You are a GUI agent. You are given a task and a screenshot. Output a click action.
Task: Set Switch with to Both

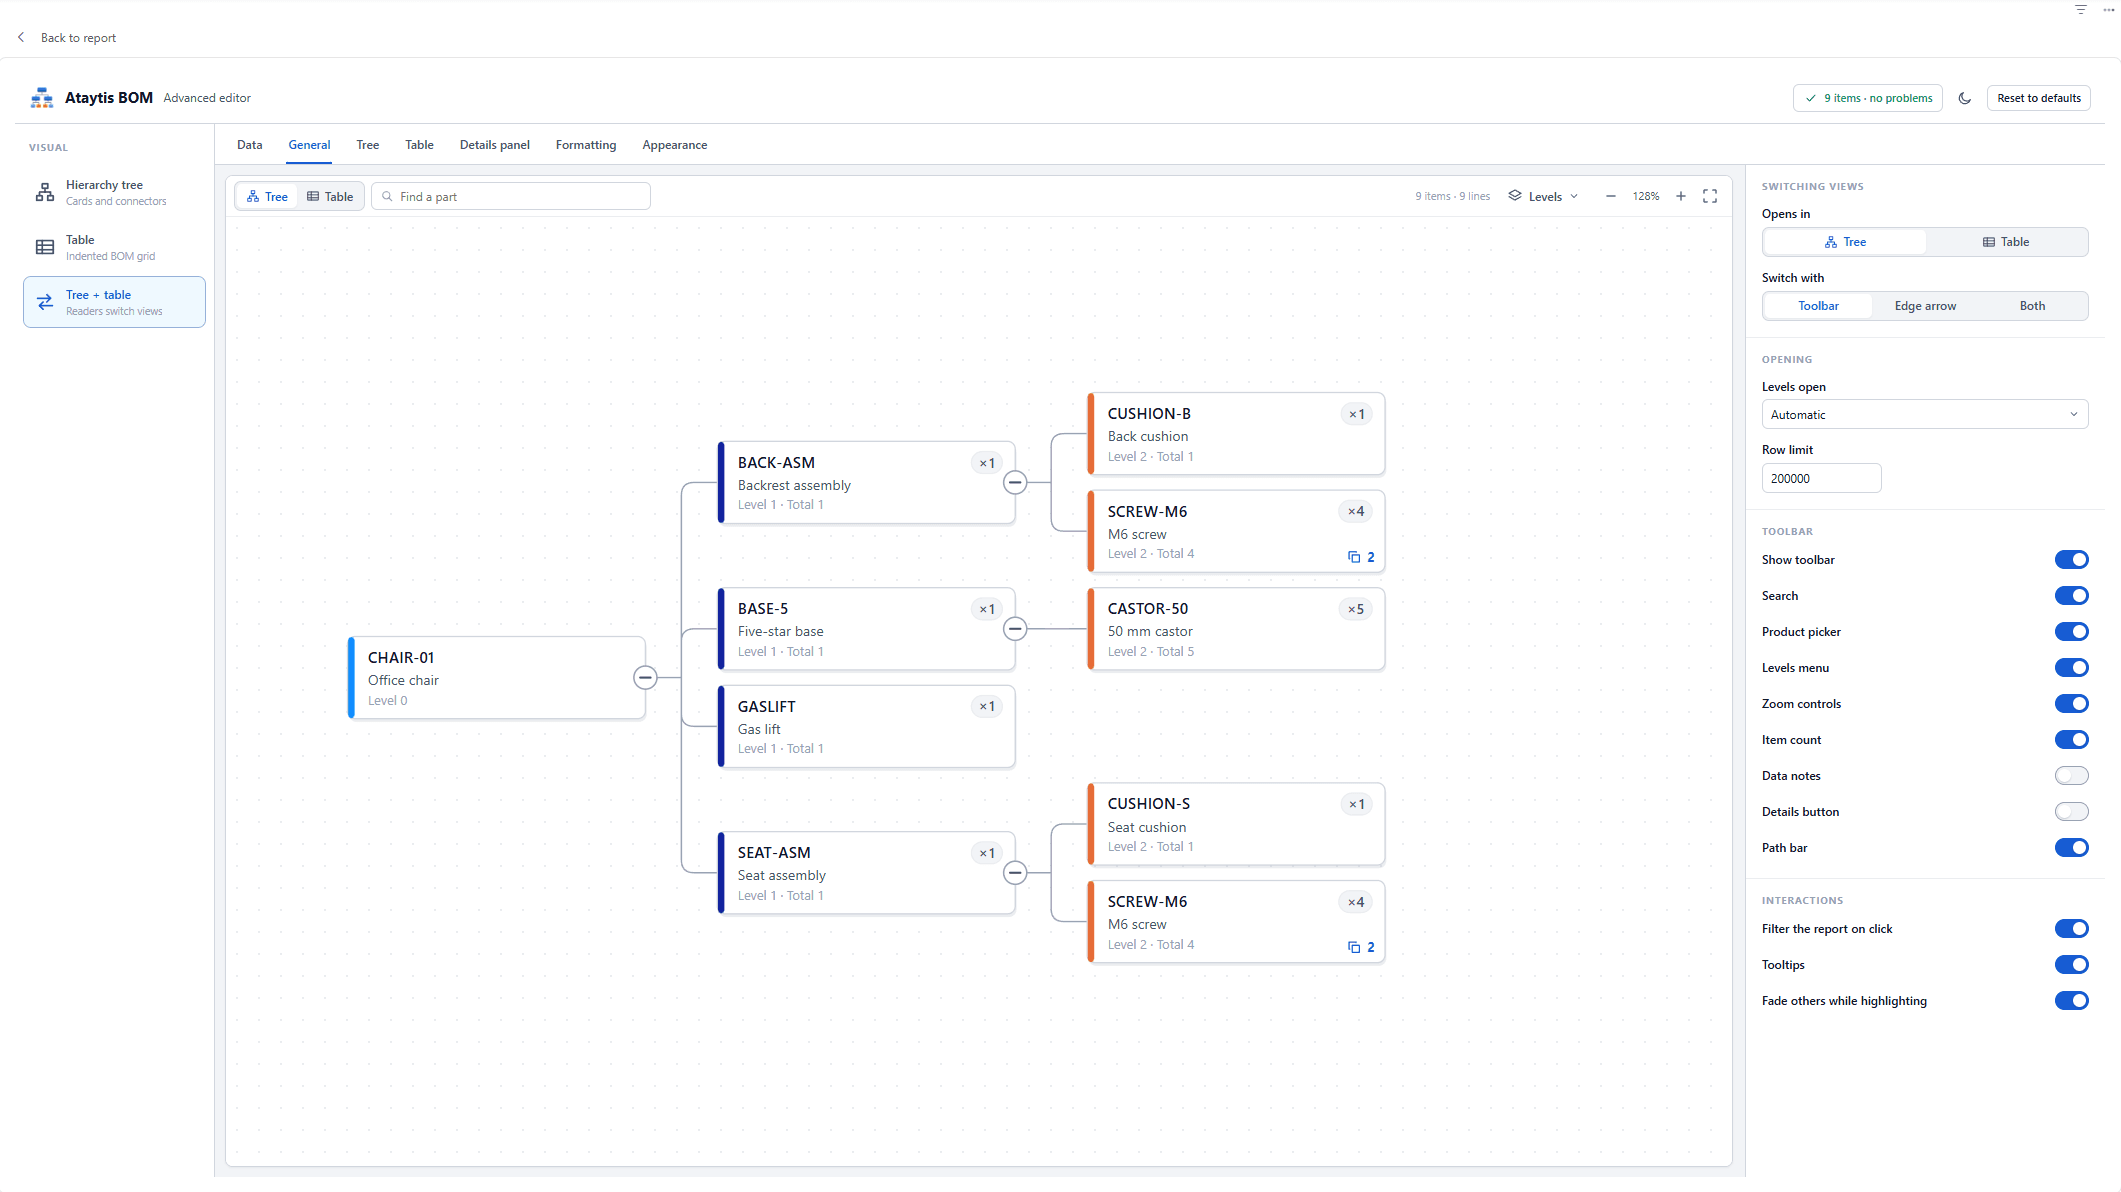2032,306
